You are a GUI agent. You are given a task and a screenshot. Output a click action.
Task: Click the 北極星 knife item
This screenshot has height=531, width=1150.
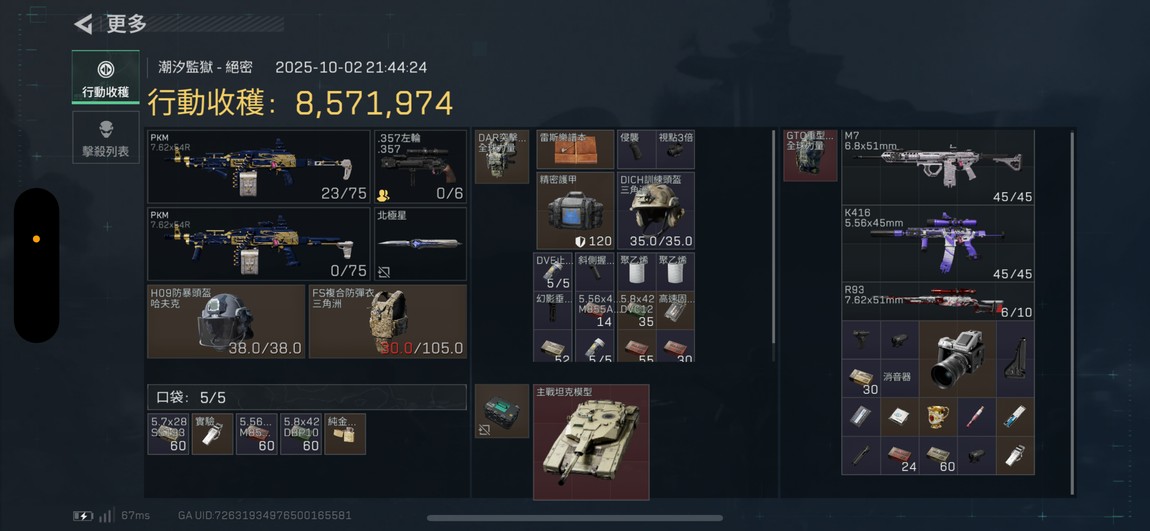click(x=421, y=243)
